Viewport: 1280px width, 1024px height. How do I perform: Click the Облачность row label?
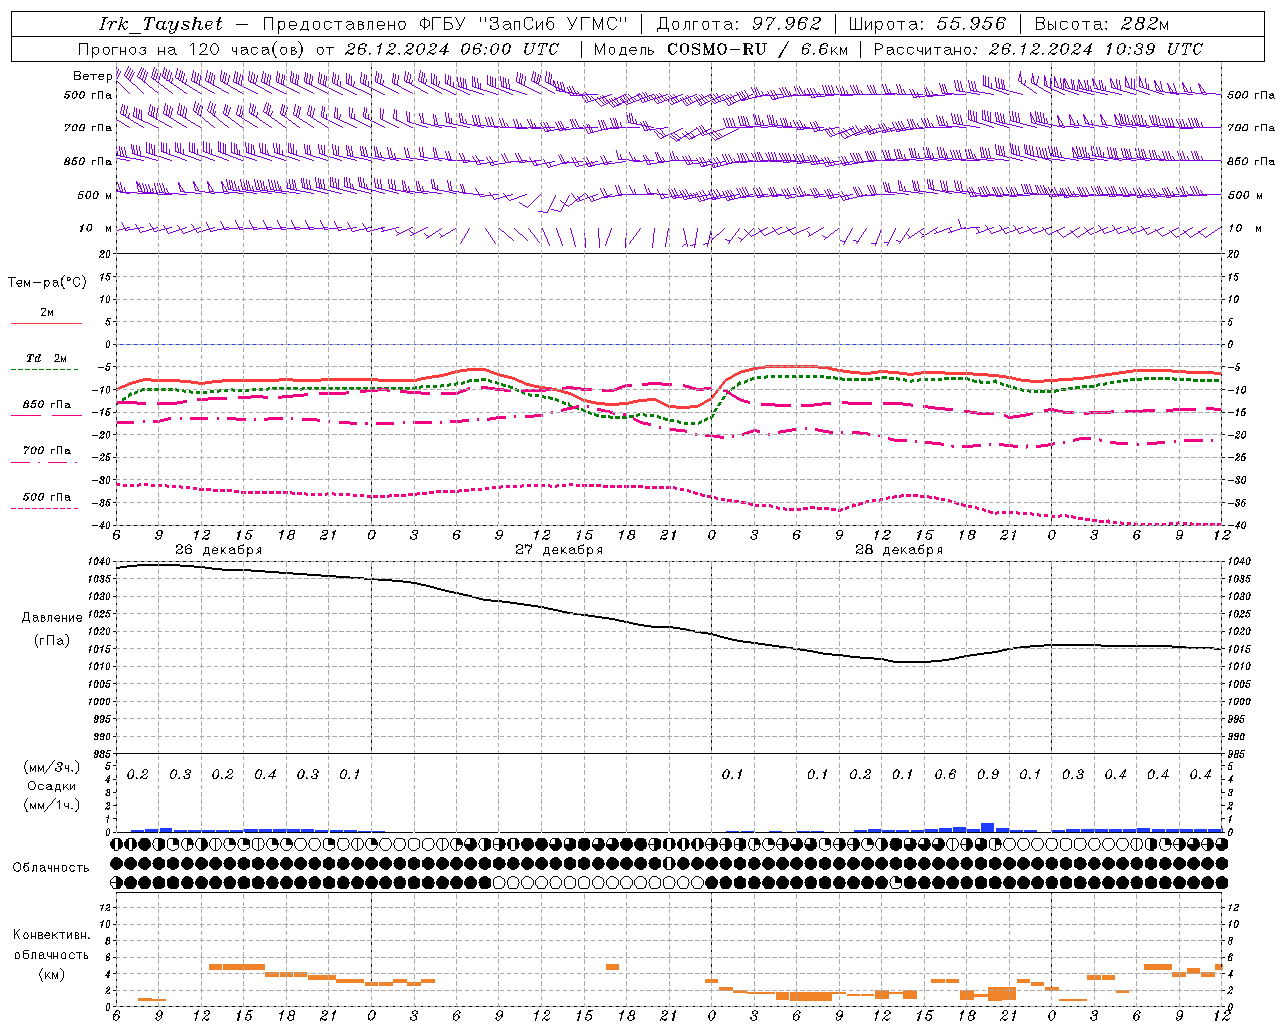pos(51,868)
